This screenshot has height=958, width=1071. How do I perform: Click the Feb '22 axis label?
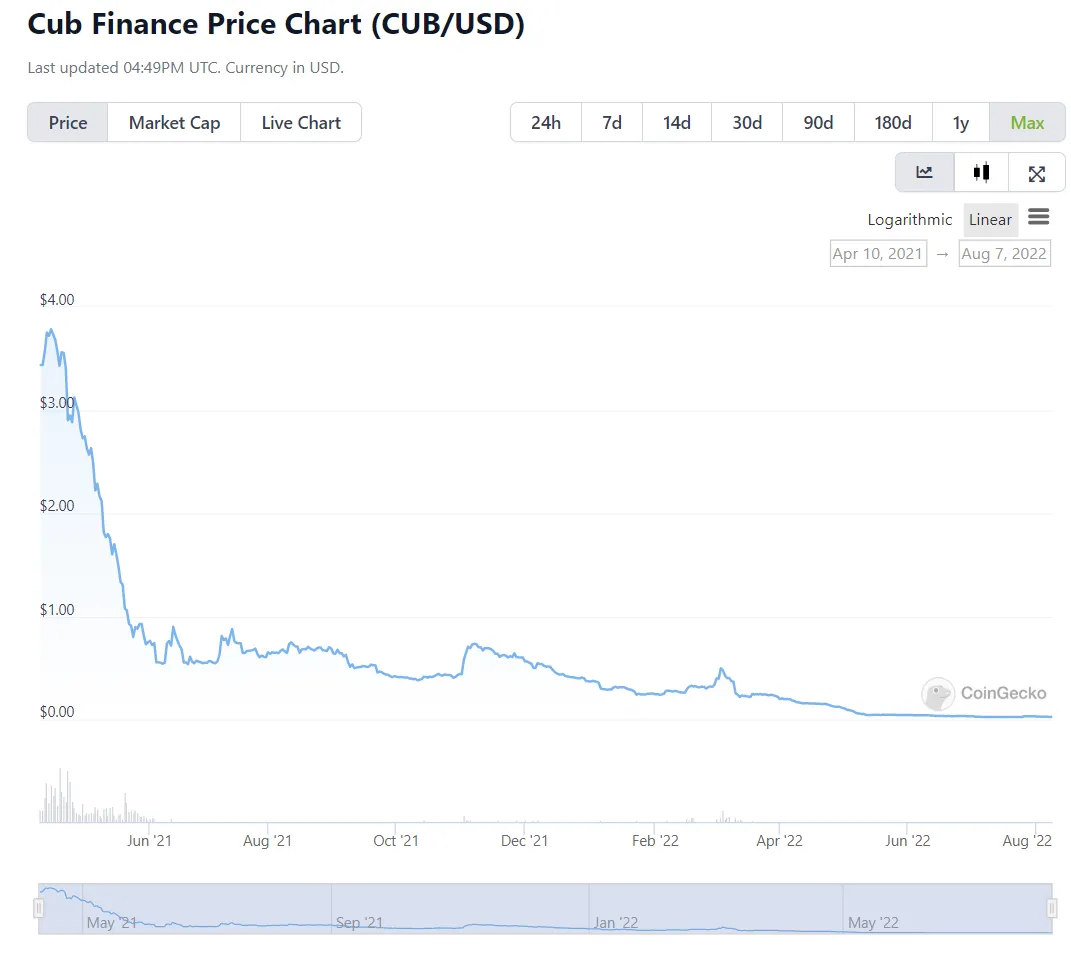pos(655,841)
